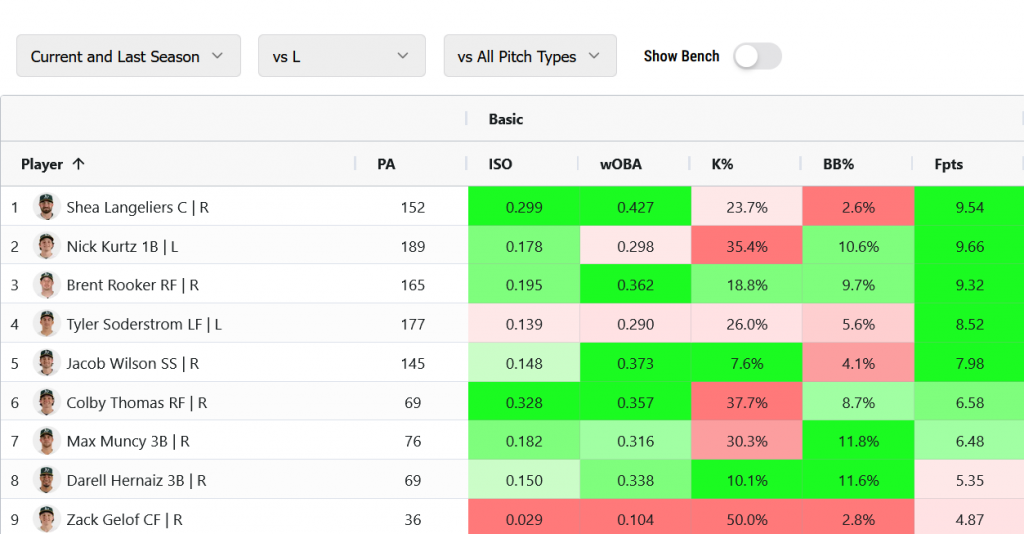
Task: Click the sort arrow beside Player header
Action: (x=79, y=164)
